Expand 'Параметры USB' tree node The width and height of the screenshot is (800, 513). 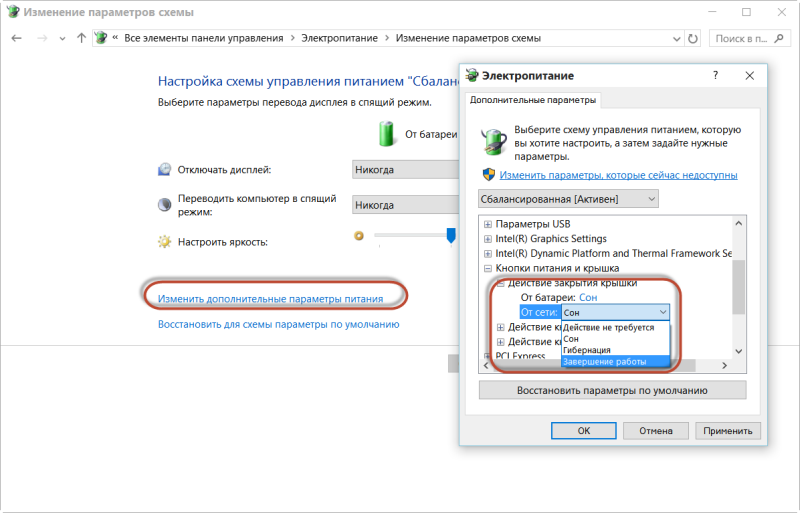(x=488, y=224)
